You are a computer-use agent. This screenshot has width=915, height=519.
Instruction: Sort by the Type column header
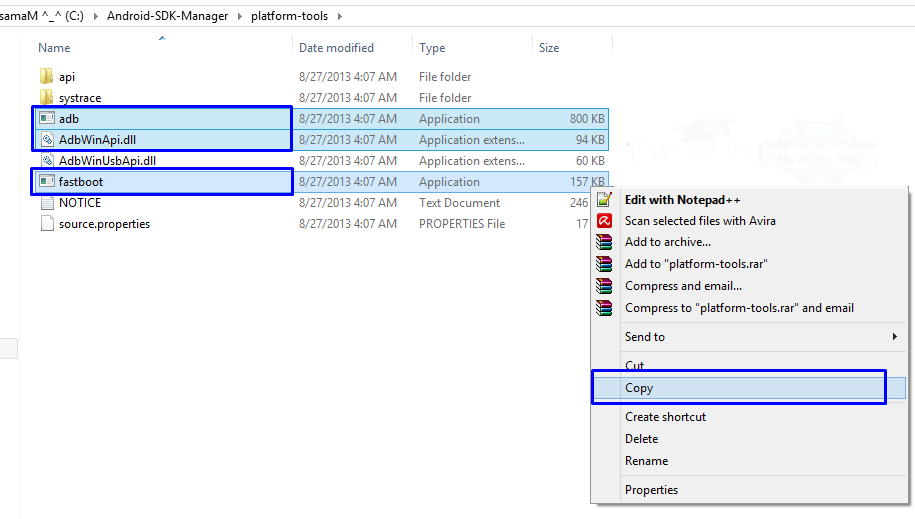click(432, 48)
